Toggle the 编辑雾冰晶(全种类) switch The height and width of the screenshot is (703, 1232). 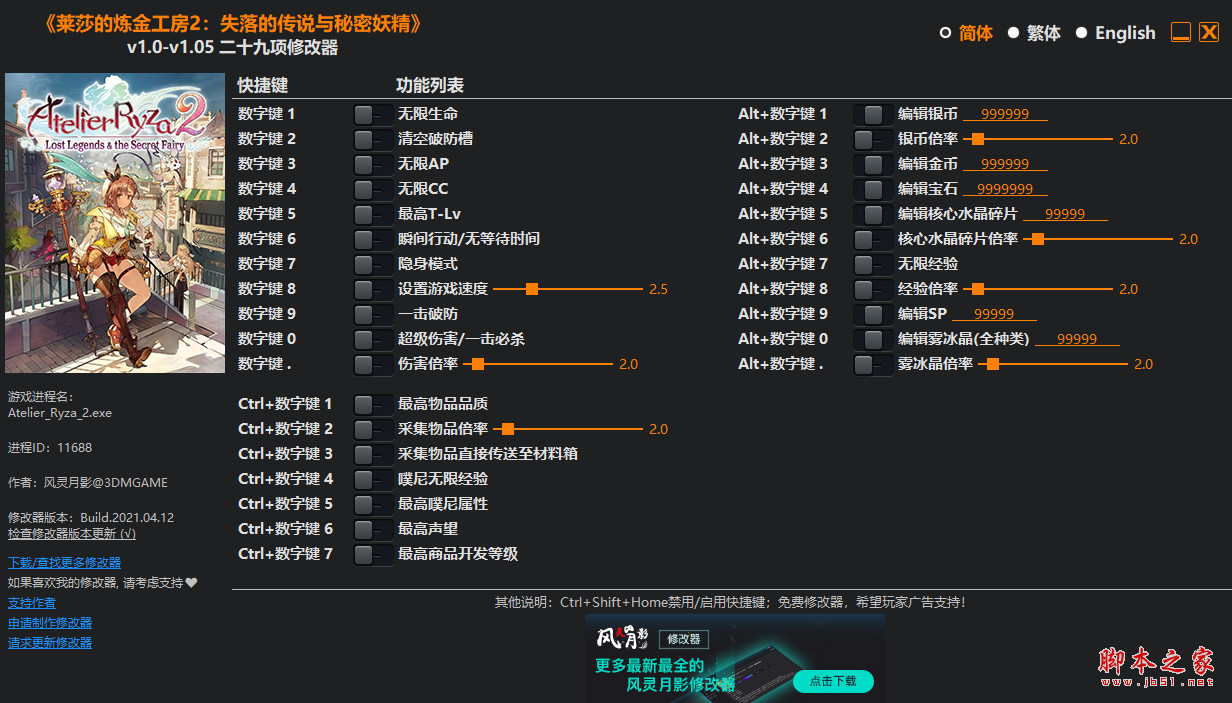point(873,339)
